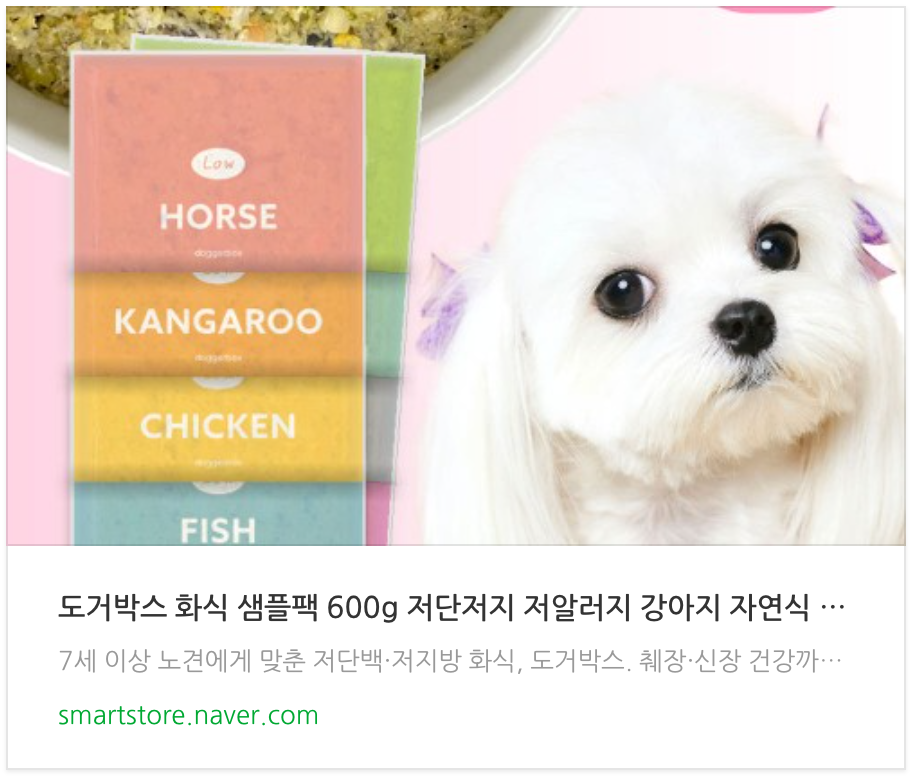Click the yellow CHICKEN package
This screenshot has width=914, height=778.
pos(218,427)
